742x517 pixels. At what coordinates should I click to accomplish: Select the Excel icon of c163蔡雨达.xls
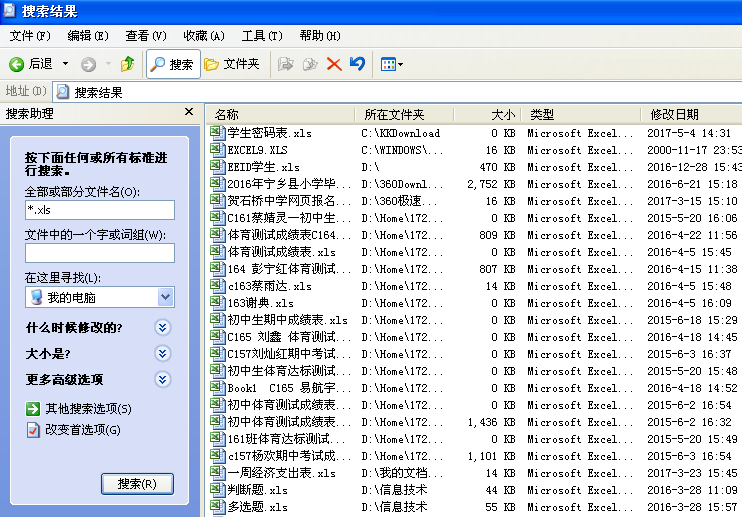point(217,286)
